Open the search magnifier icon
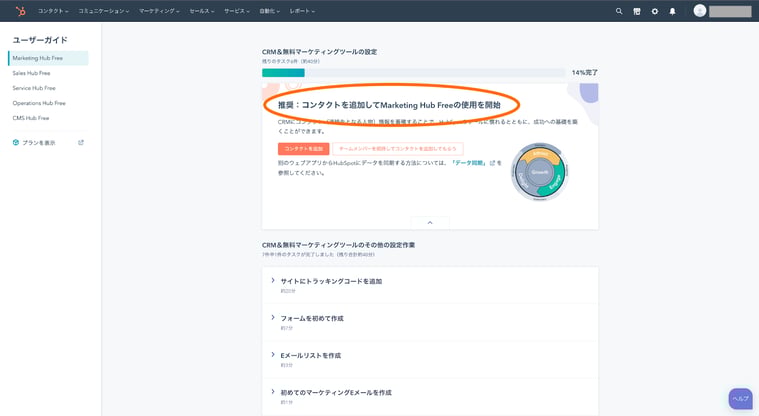This screenshot has height=416, width=759. point(619,11)
